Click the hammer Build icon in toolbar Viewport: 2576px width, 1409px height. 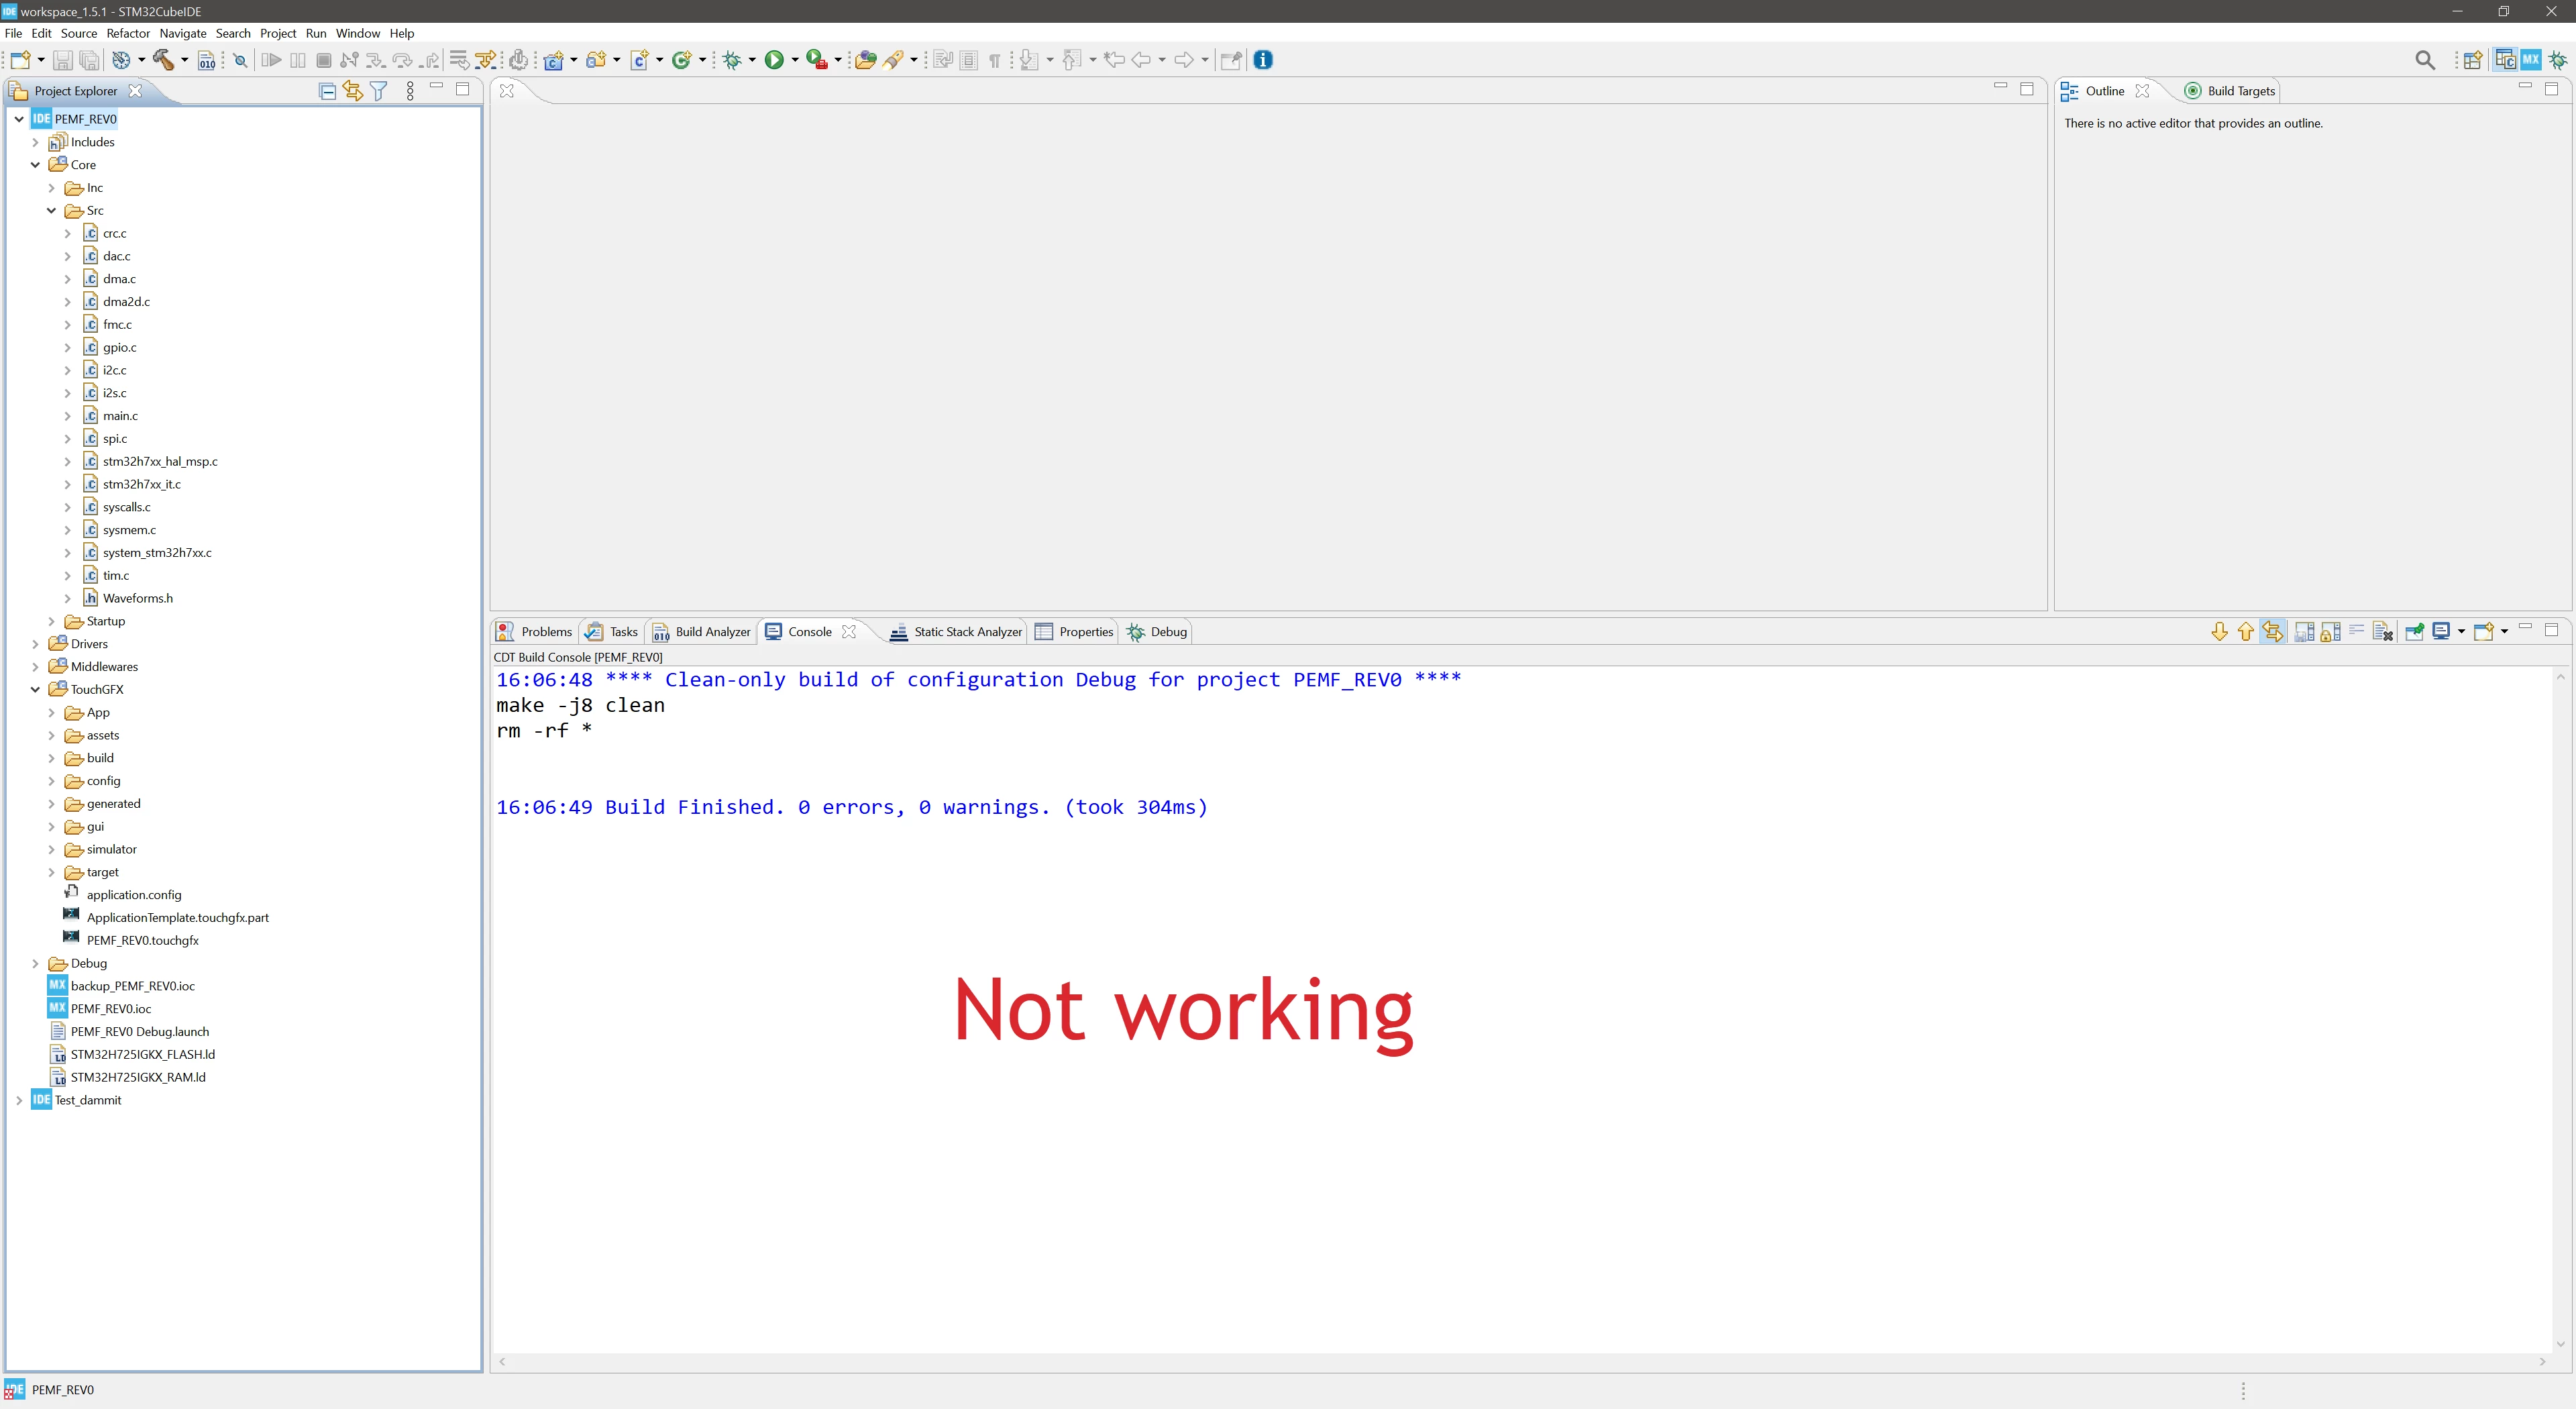coord(163,60)
